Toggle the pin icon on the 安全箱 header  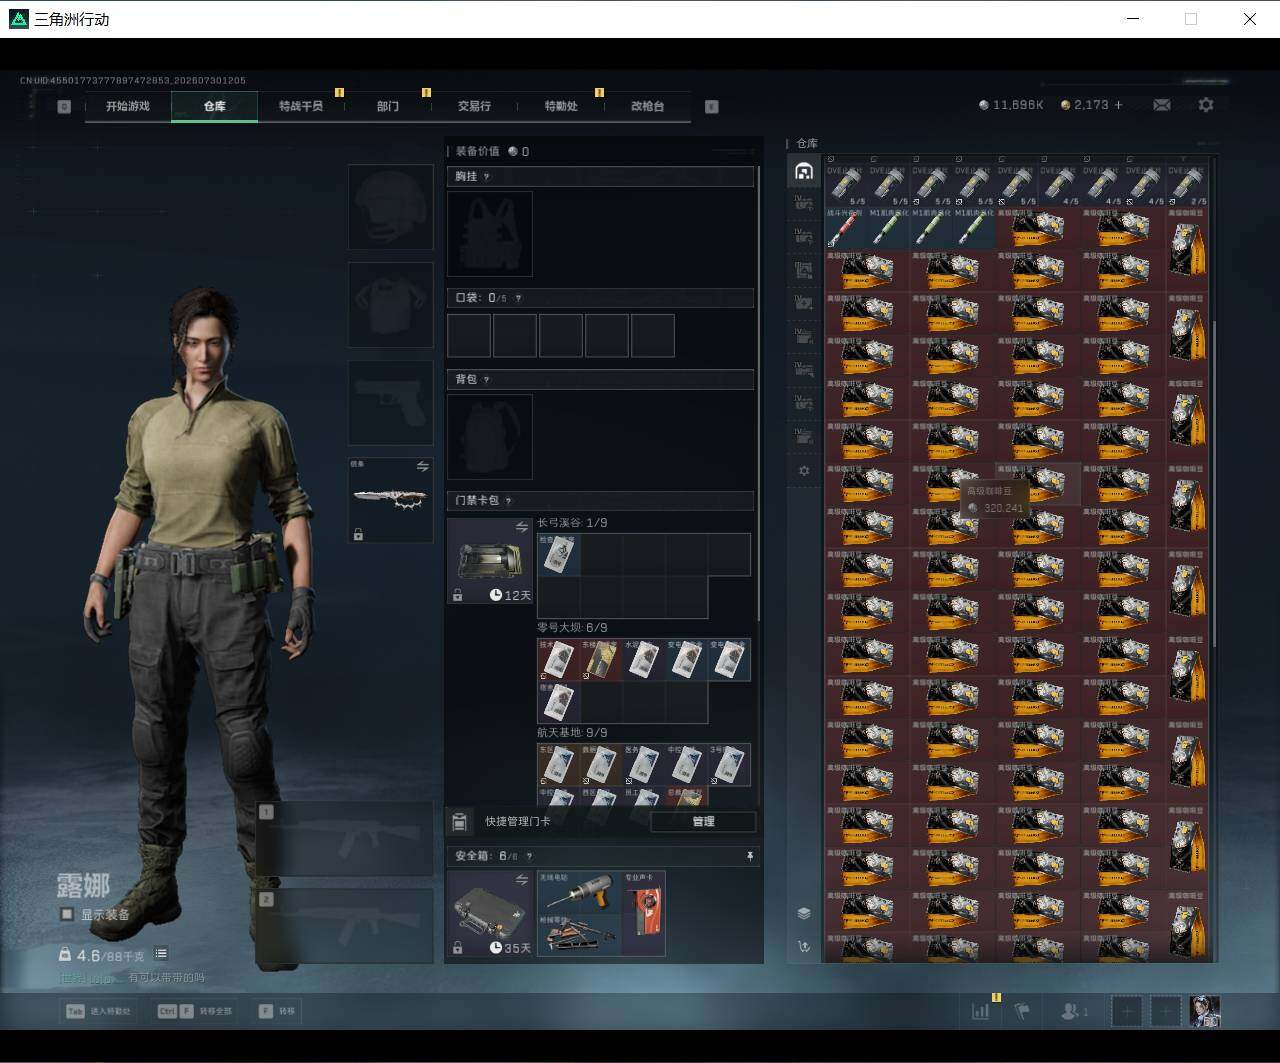tap(750, 857)
